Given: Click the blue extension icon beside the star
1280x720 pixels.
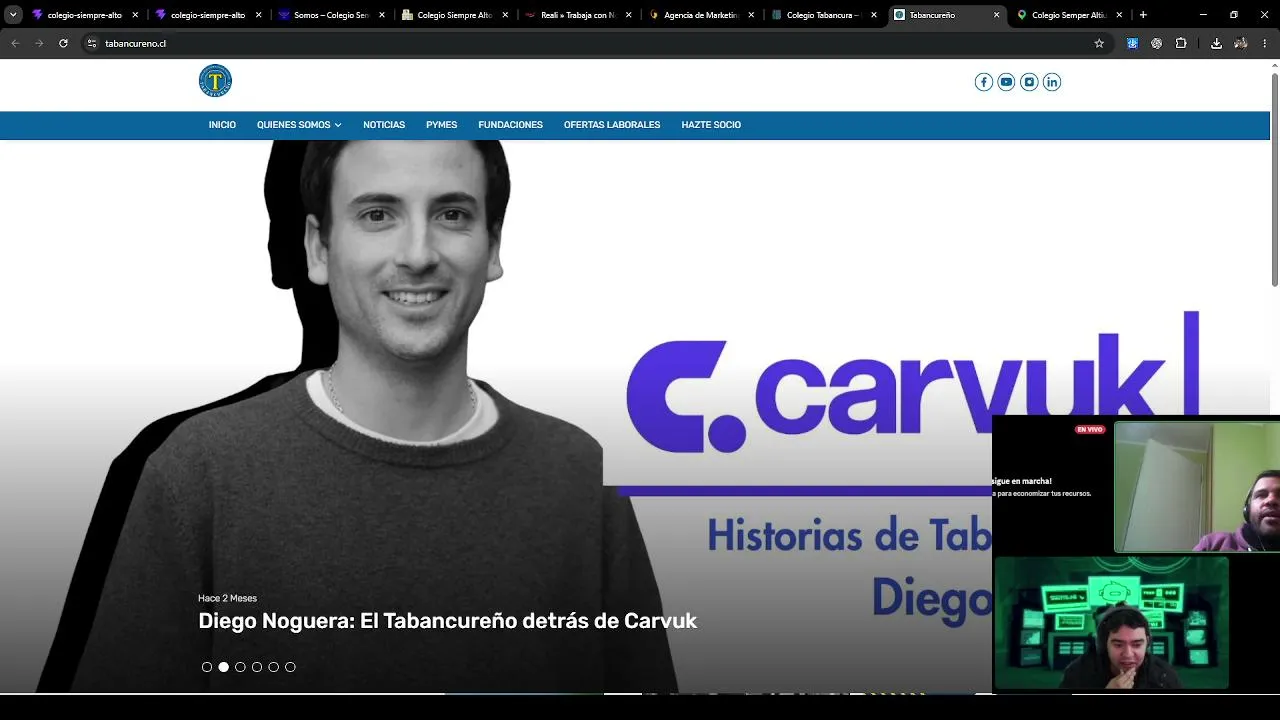Looking at the screenshot, I should pos(1132,43).
